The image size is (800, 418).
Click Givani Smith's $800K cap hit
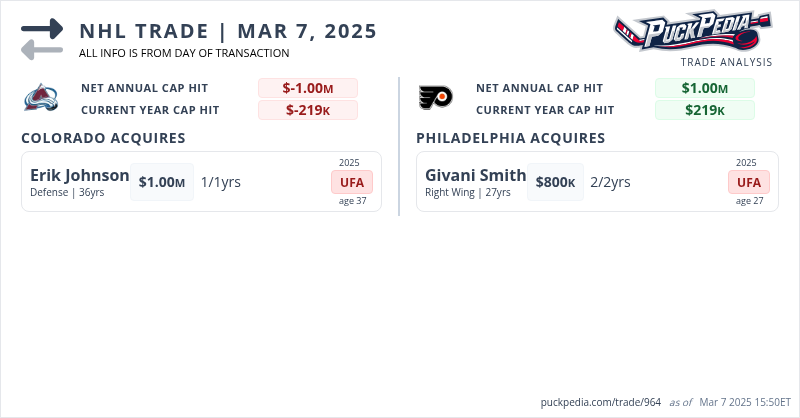coord(555,182)
